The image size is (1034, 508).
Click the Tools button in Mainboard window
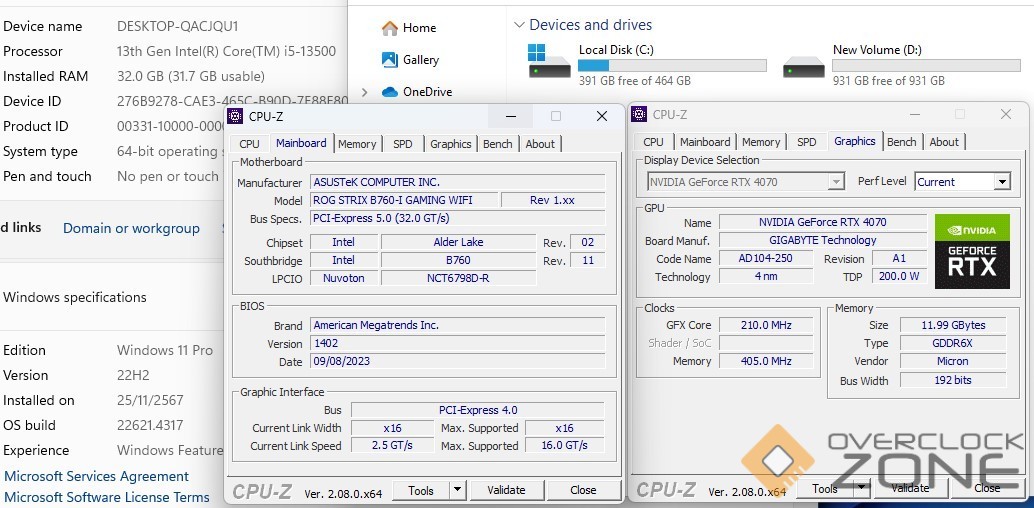pyautogui.click(x=421, y=490)
